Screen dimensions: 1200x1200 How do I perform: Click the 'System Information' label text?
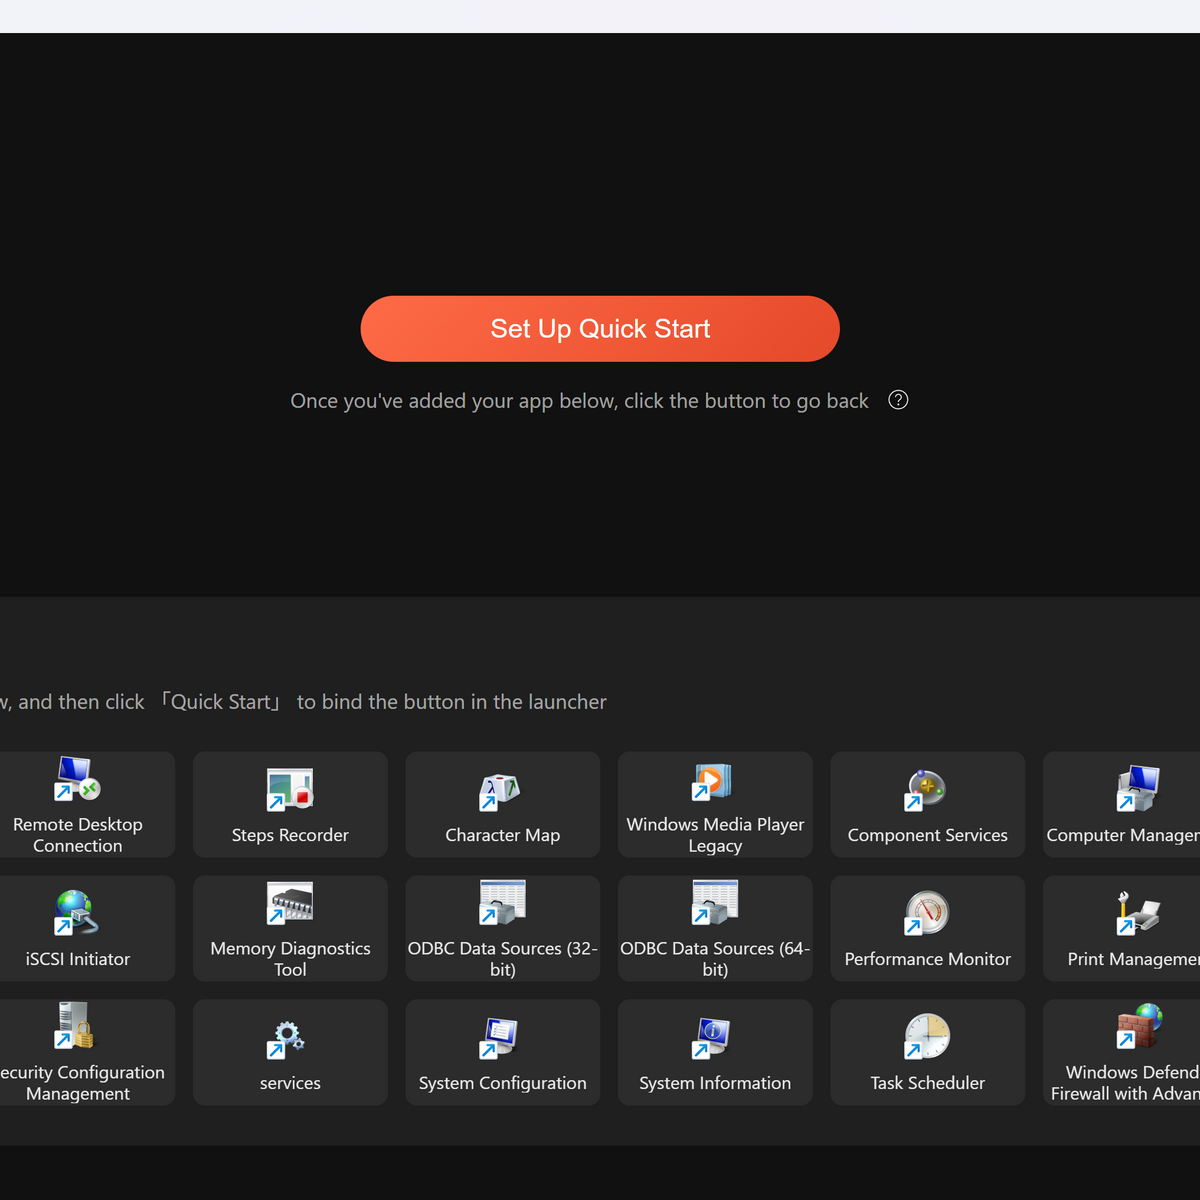pyautogui.click(x=715, y=1083)
